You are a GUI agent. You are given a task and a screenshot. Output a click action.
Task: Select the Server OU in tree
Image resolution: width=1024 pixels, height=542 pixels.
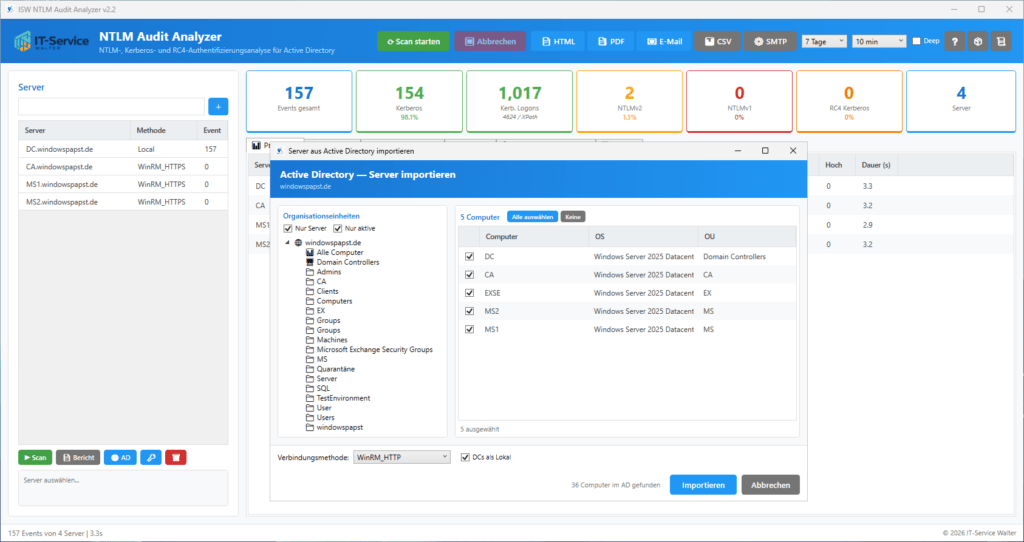tap(327, 379)
